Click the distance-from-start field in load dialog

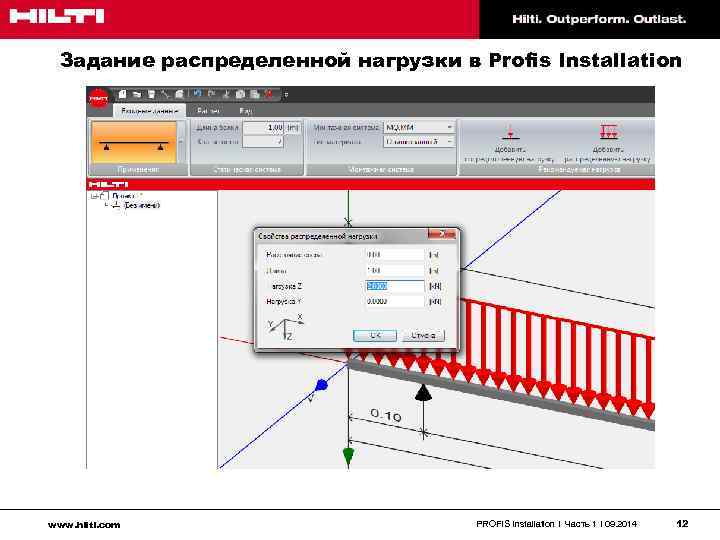(x=395, y=254)
